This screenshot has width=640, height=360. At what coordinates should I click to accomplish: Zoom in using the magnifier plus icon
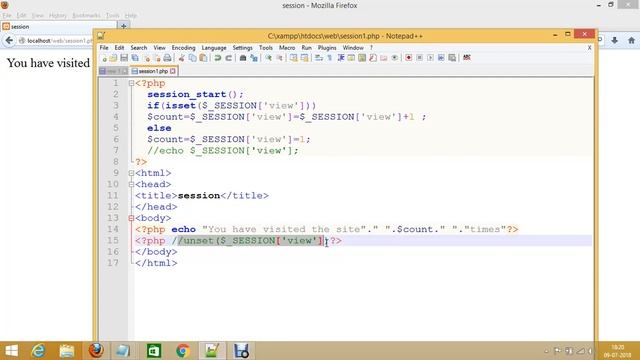click(x=269, y=58)
